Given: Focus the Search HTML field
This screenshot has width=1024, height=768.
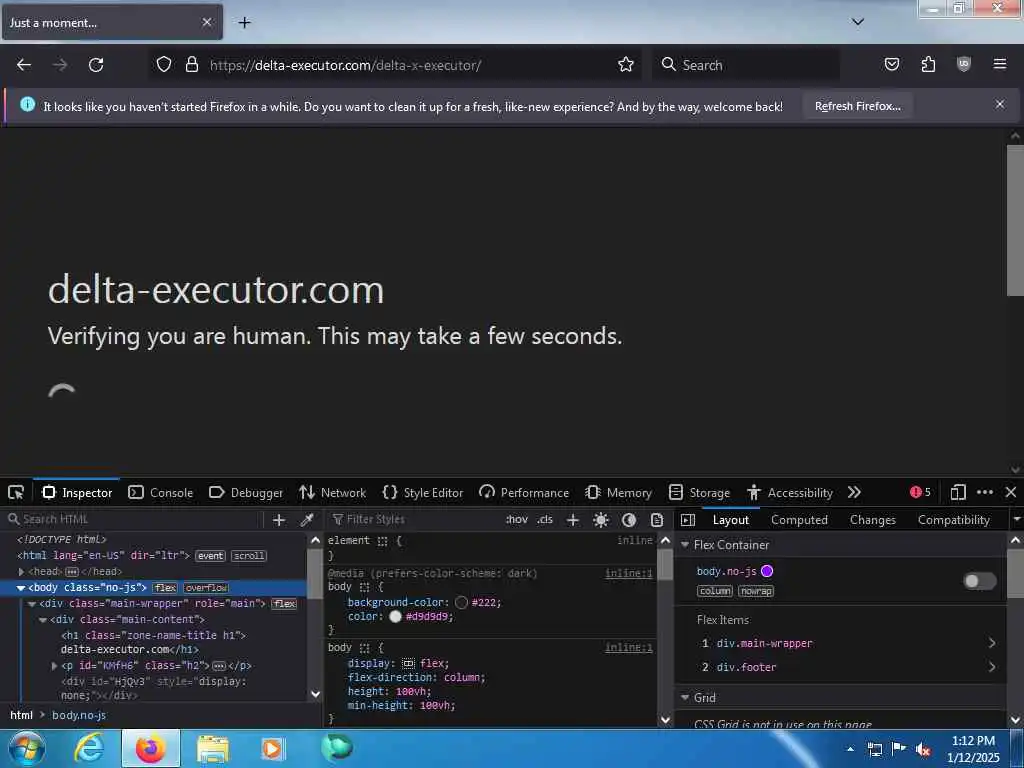Looking at the screenshot, I should [x=134, y=520].
